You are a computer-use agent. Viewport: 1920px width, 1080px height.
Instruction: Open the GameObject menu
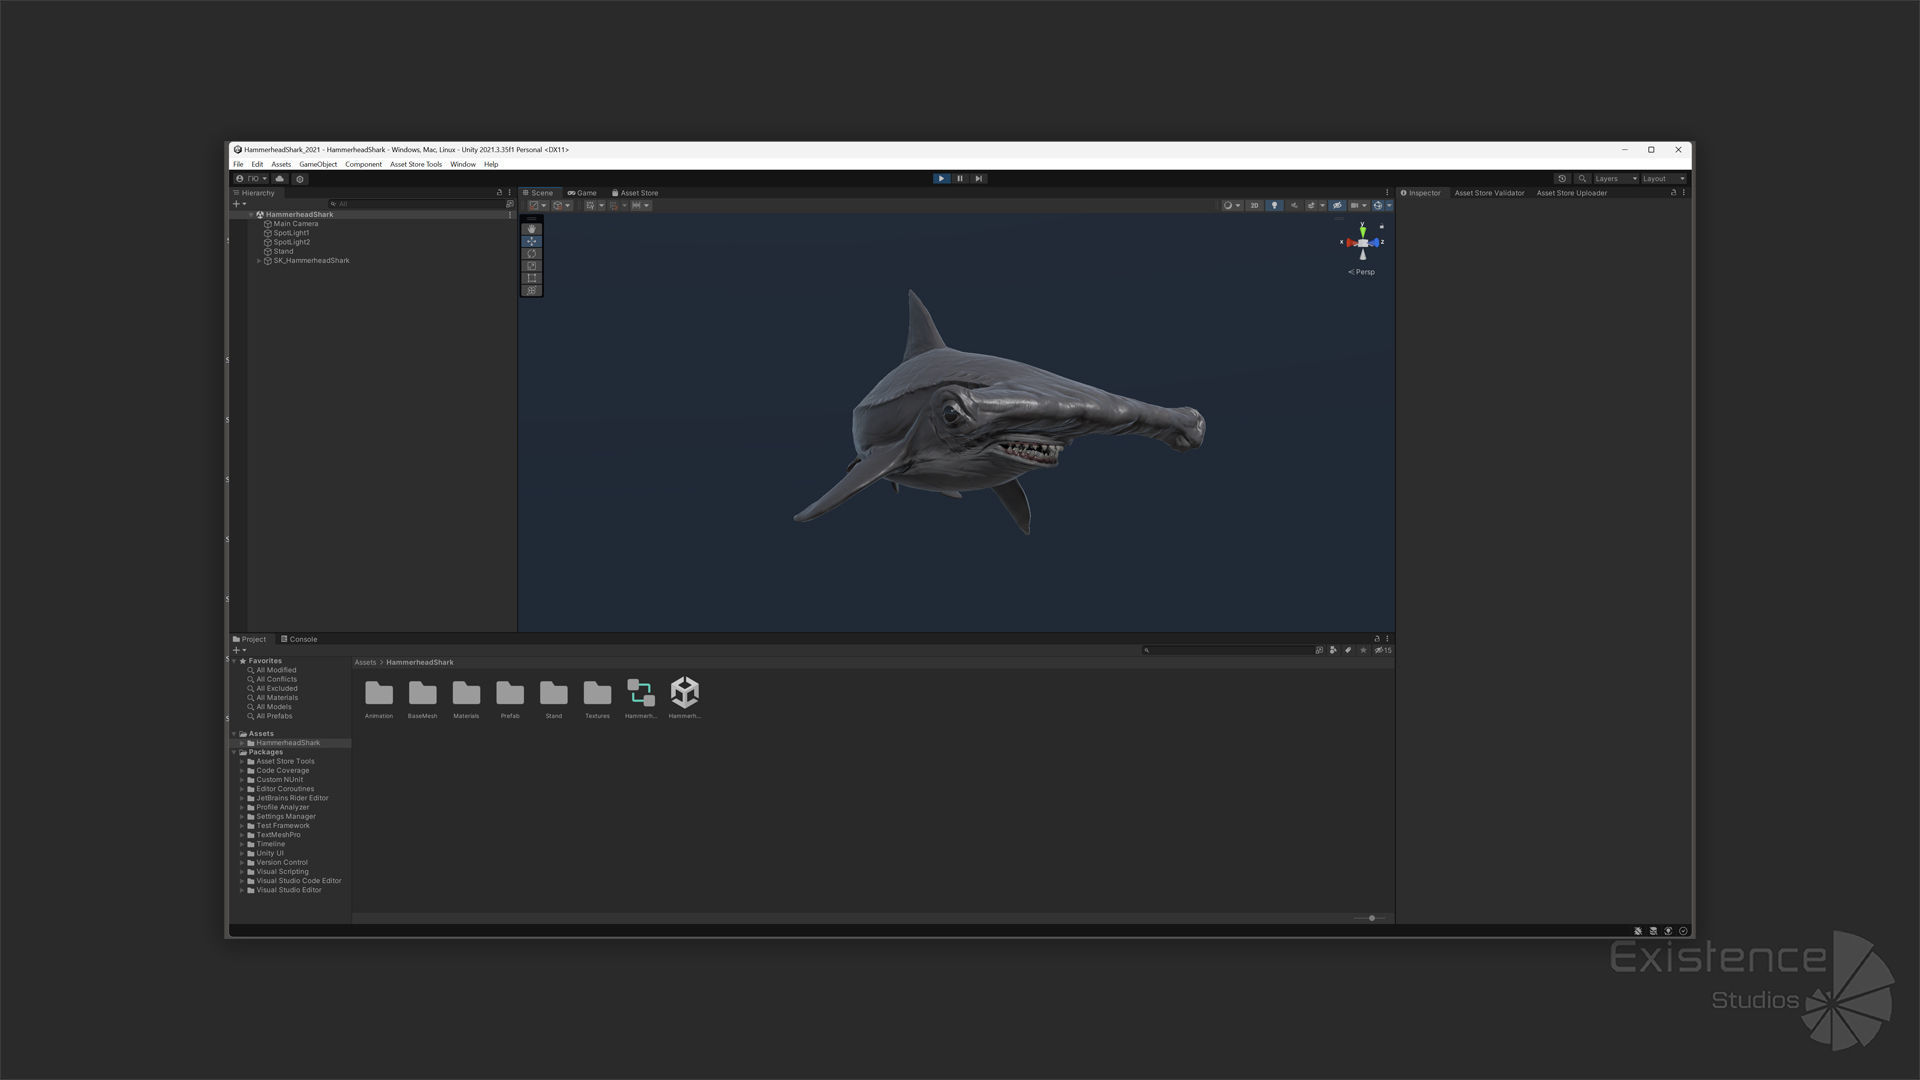(318, 164)
